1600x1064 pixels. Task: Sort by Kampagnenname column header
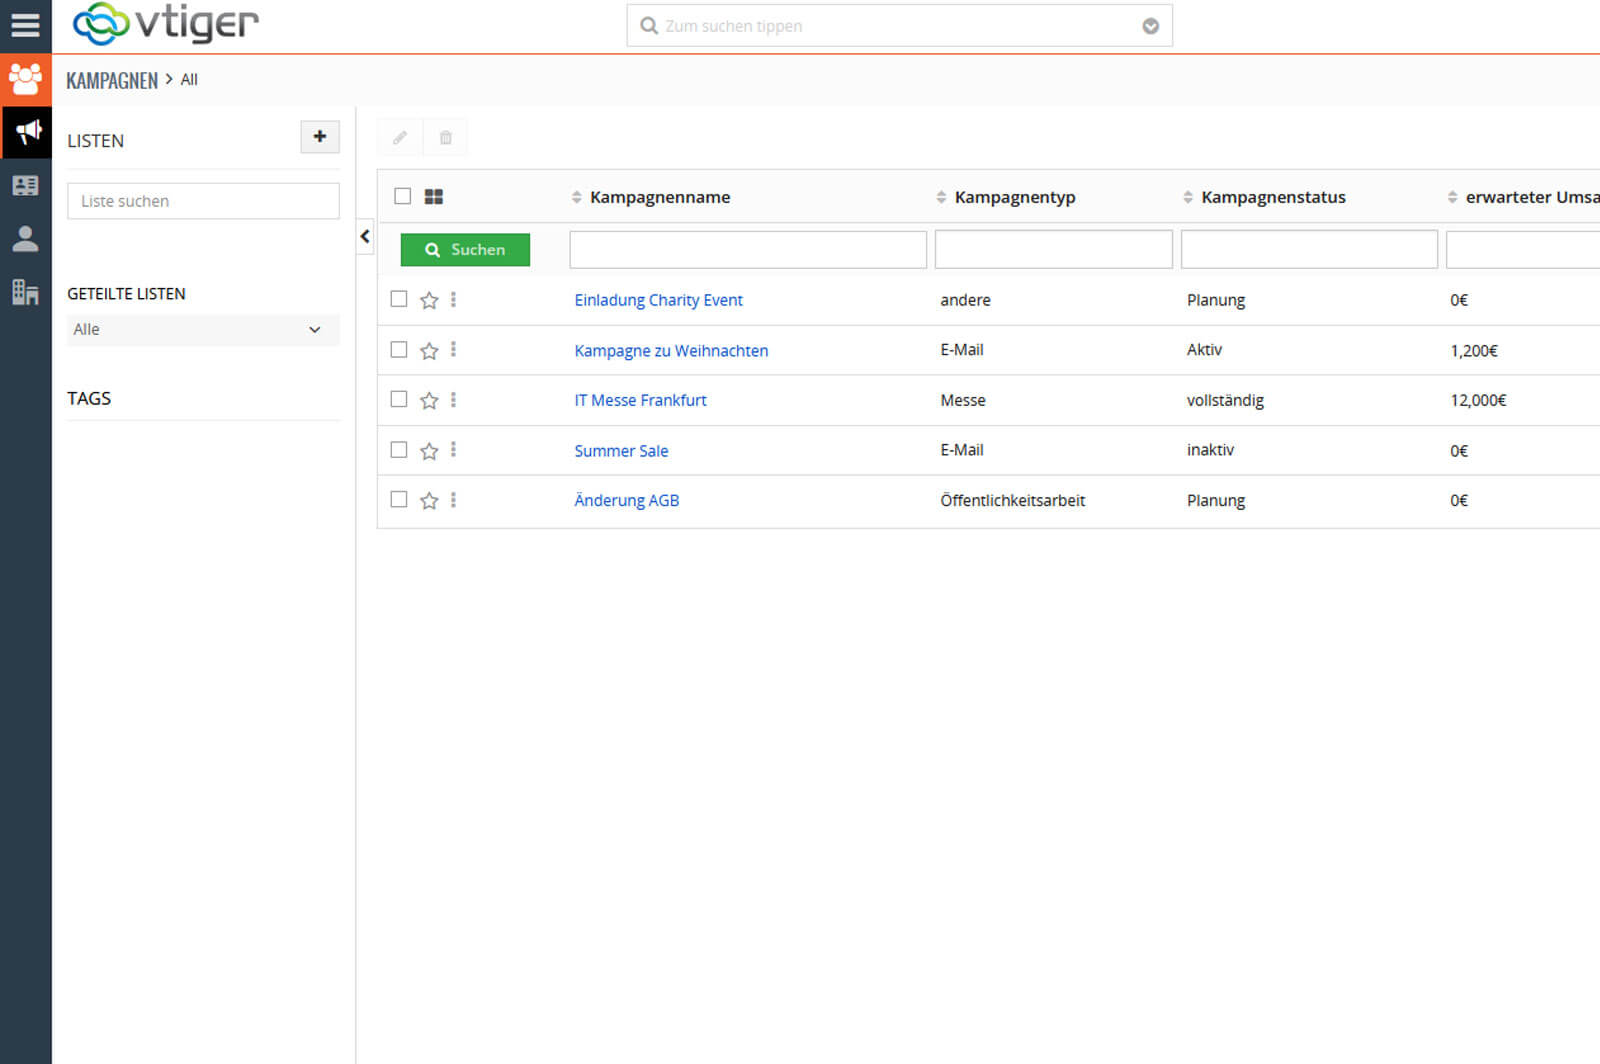[659, 197]
